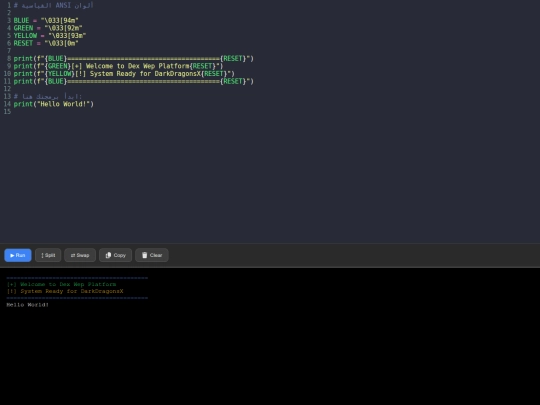540x405 pixels.
Task: Click the Arabic comment on line 13
Action: [x=48, y=96]
